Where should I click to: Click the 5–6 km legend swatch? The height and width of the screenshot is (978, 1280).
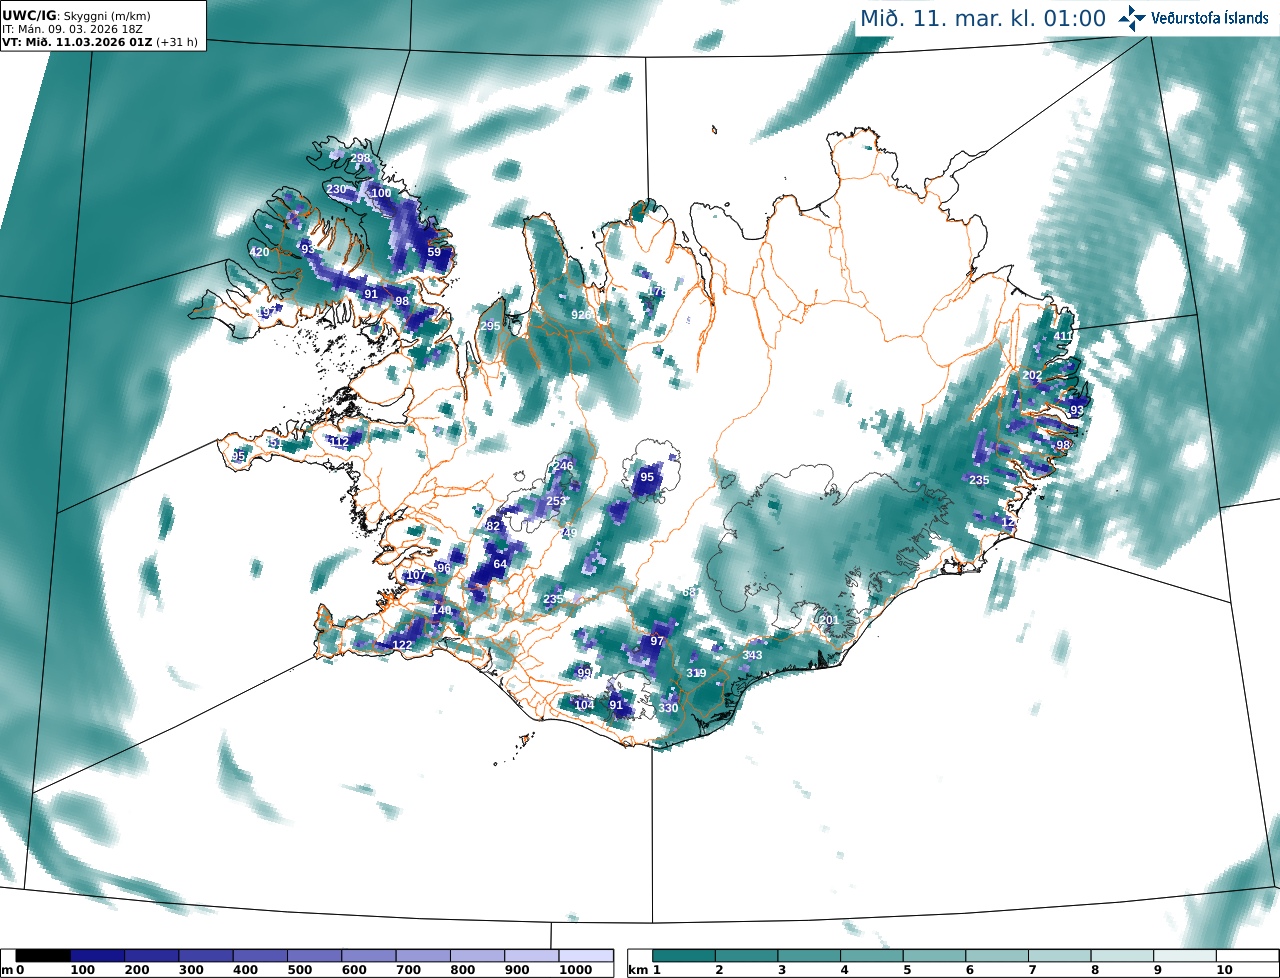click(934, 957)
